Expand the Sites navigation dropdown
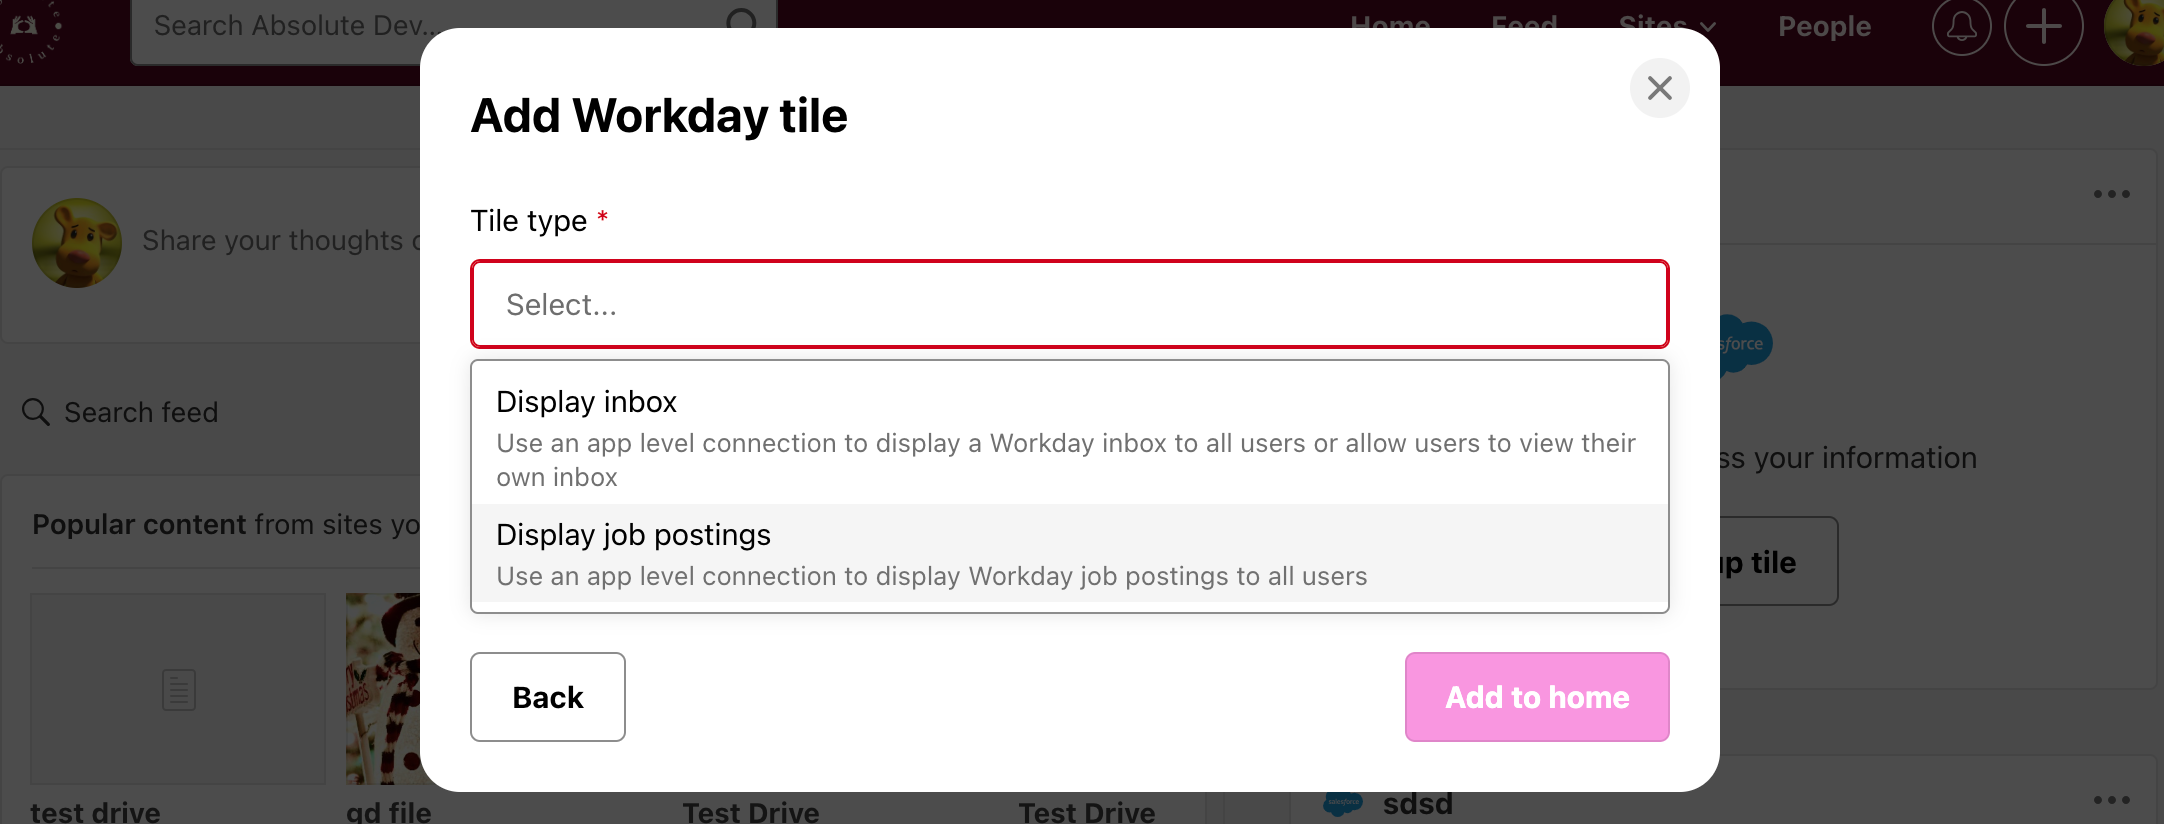Viewport: 2164px width, 824px height. (1666, 26)
